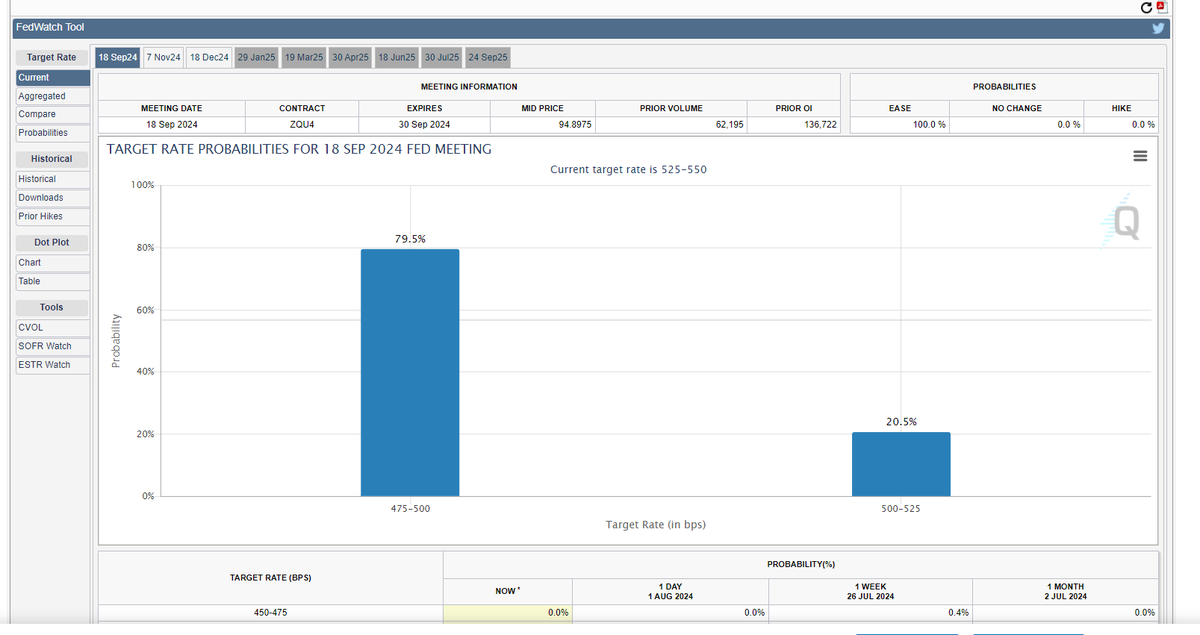Click the NOW column header in table
This screenshot has width=1200, height=635.
(x=507, y=592)
